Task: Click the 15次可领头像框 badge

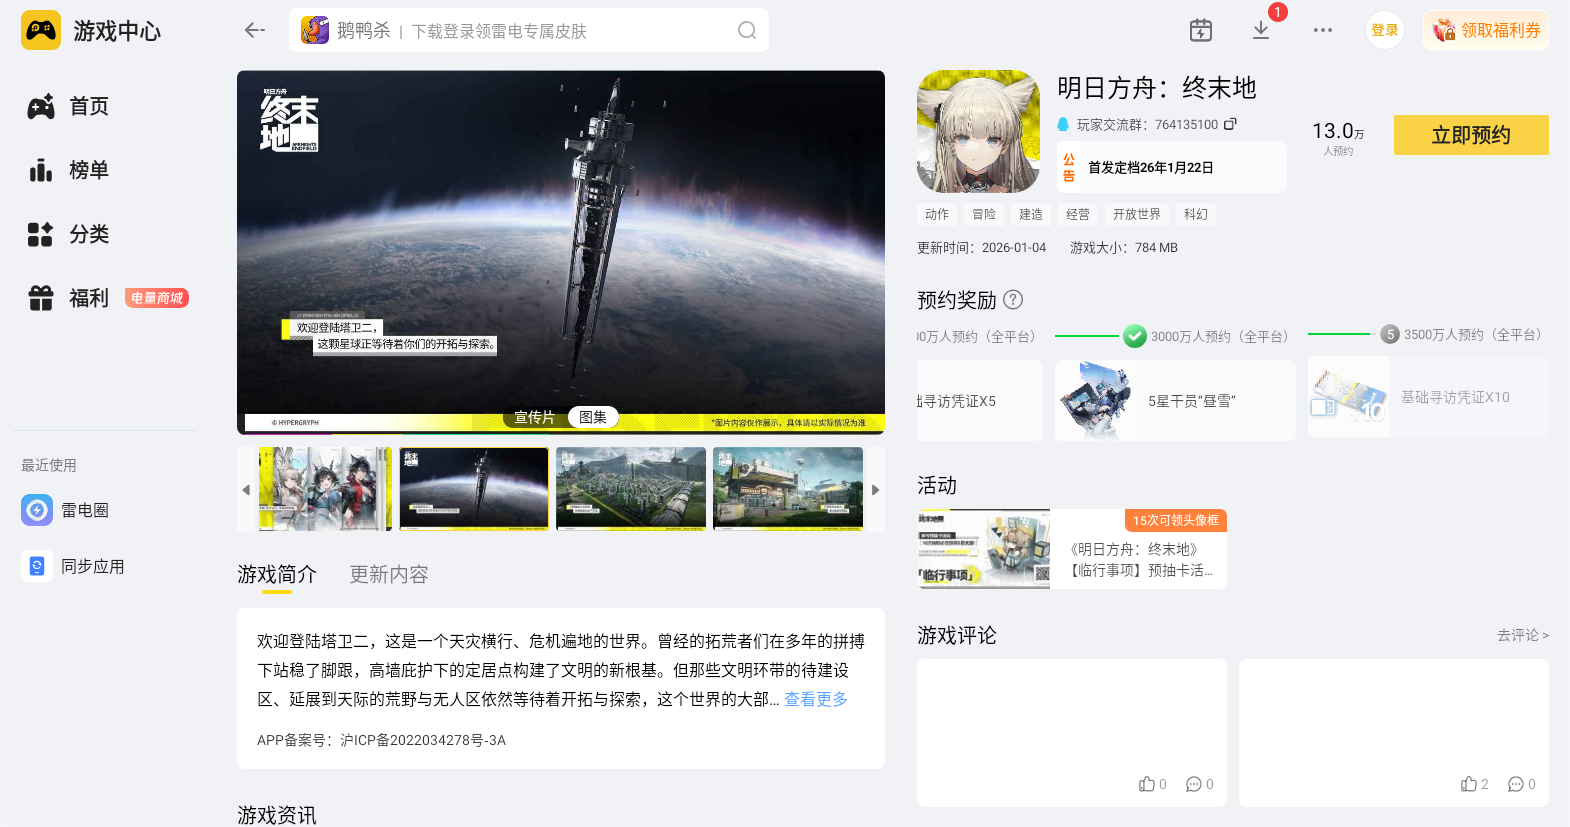Action: tap(1176, 520)
